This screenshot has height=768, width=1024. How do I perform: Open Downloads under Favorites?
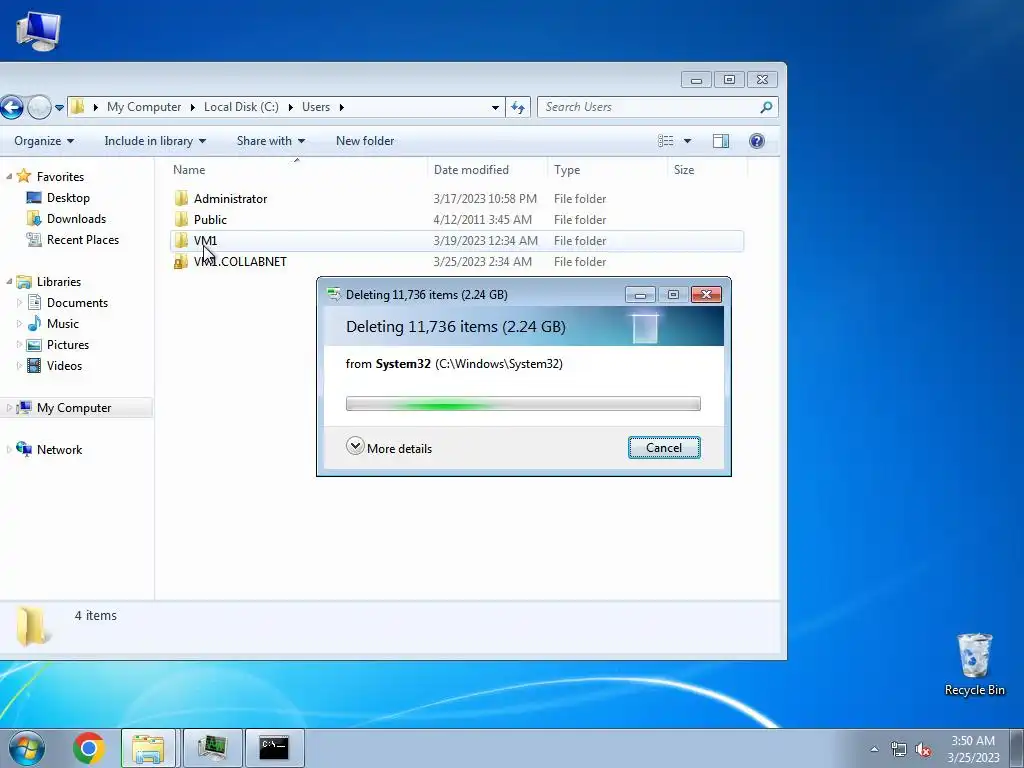(x=76, y=219)
